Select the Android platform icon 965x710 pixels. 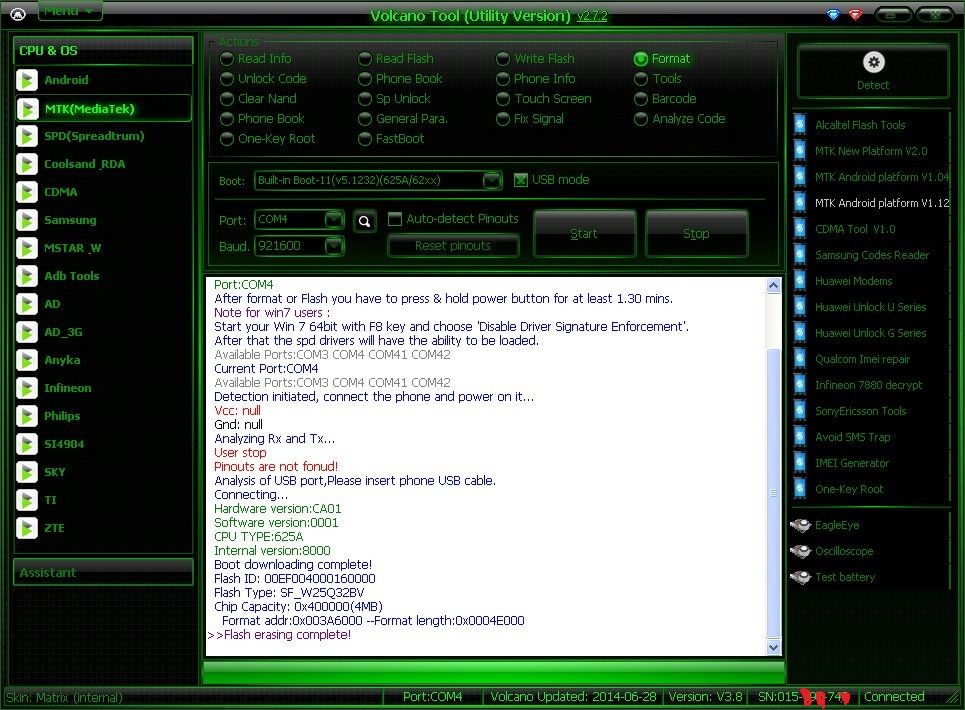click(26, 80)
